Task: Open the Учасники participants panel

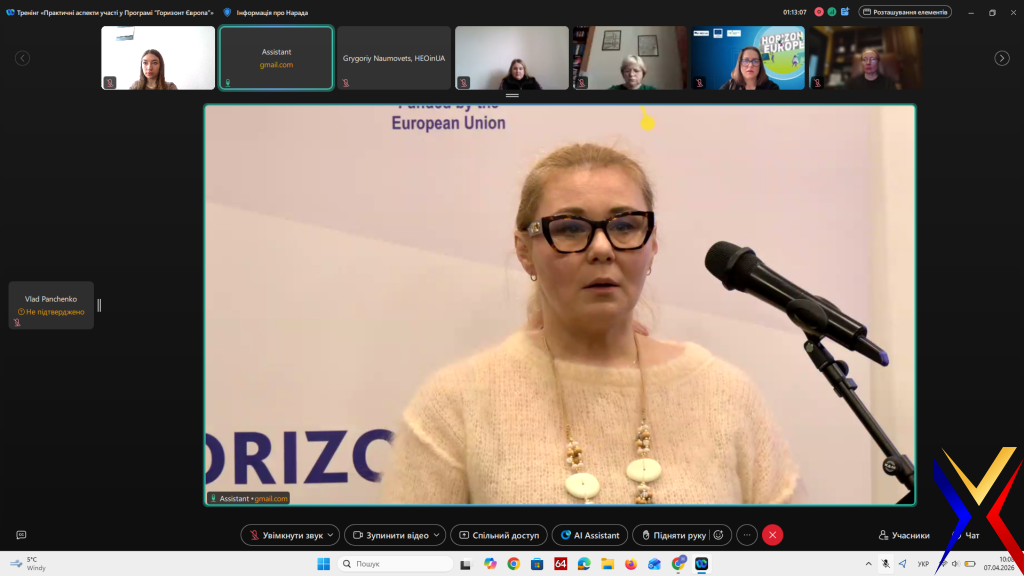Action: [904, 535]
